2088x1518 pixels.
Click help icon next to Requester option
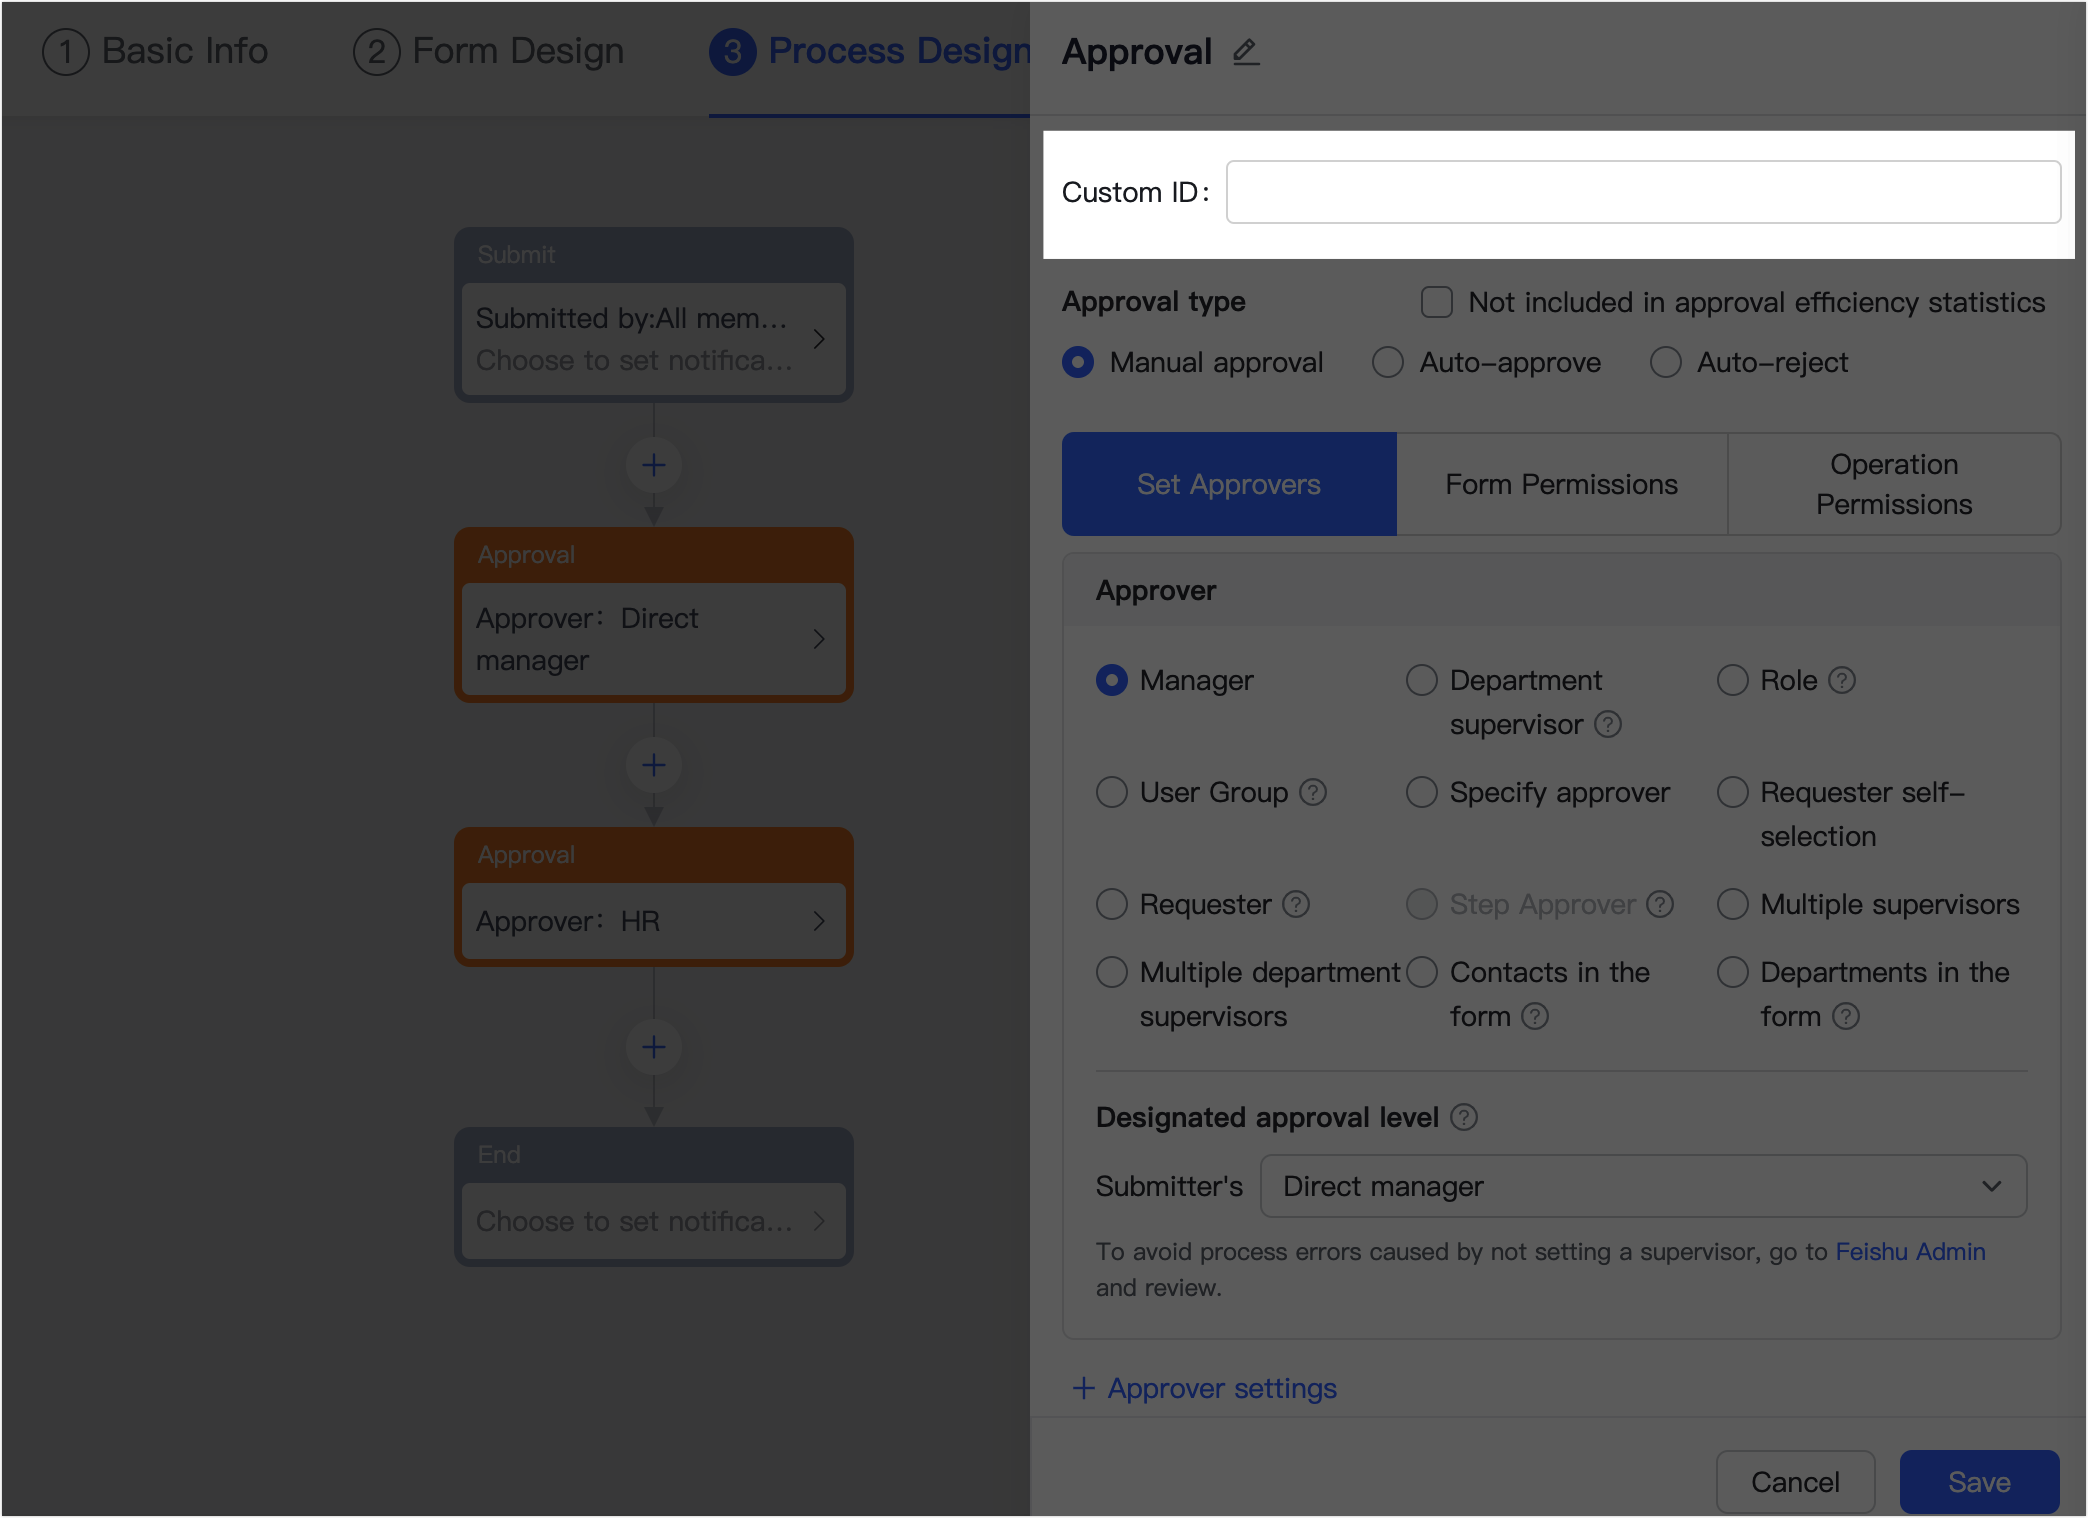1296,904
